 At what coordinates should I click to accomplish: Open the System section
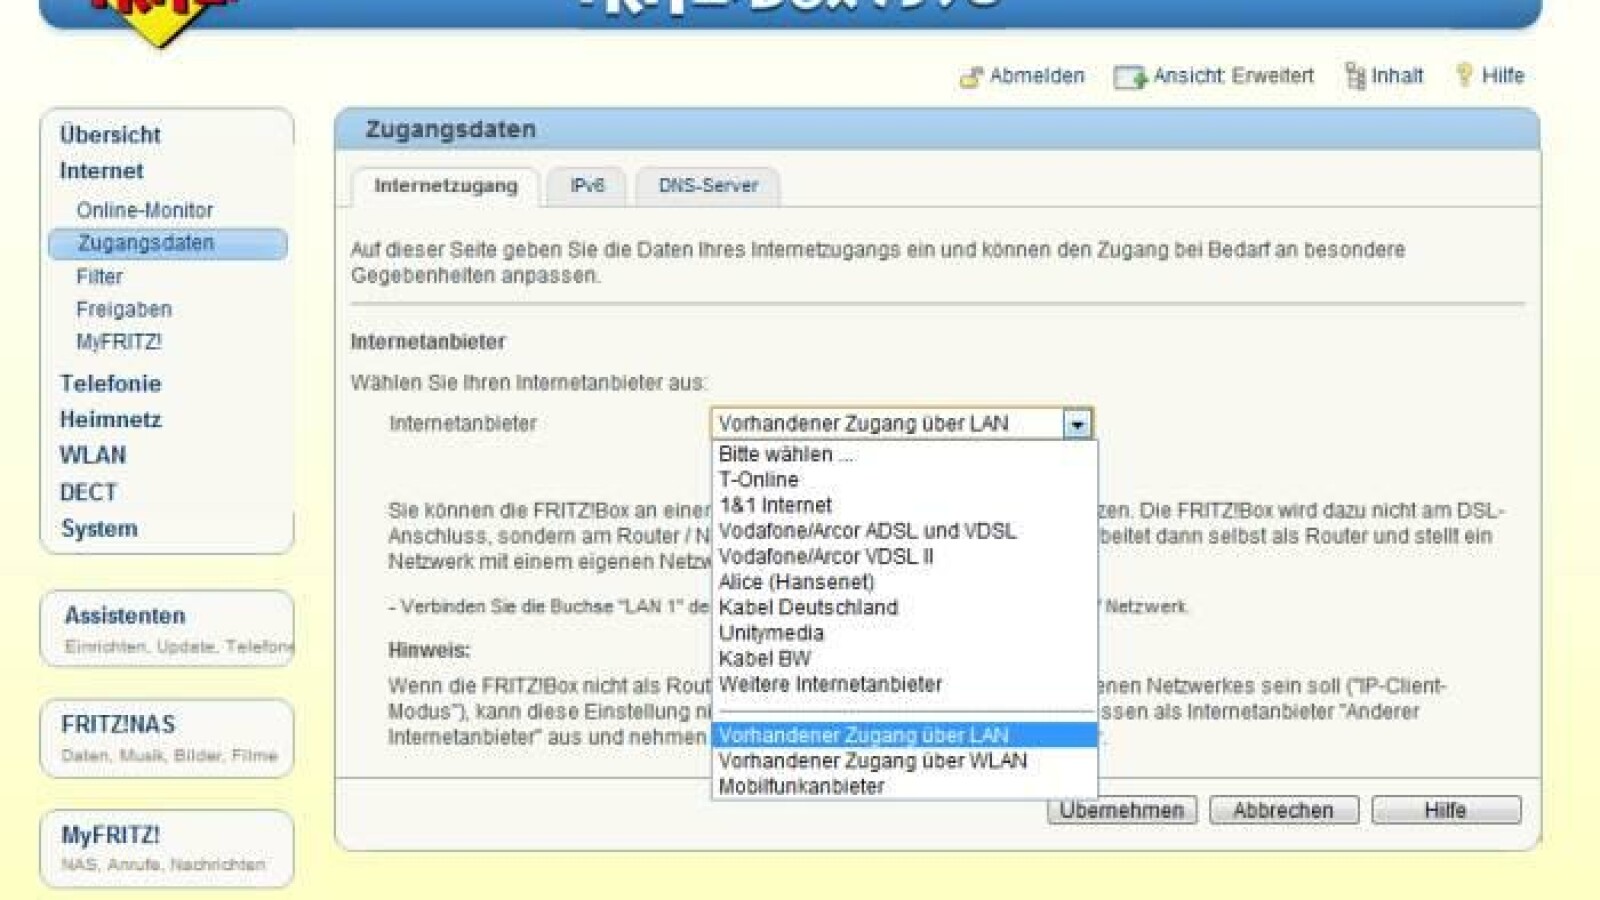click(99, 528)
